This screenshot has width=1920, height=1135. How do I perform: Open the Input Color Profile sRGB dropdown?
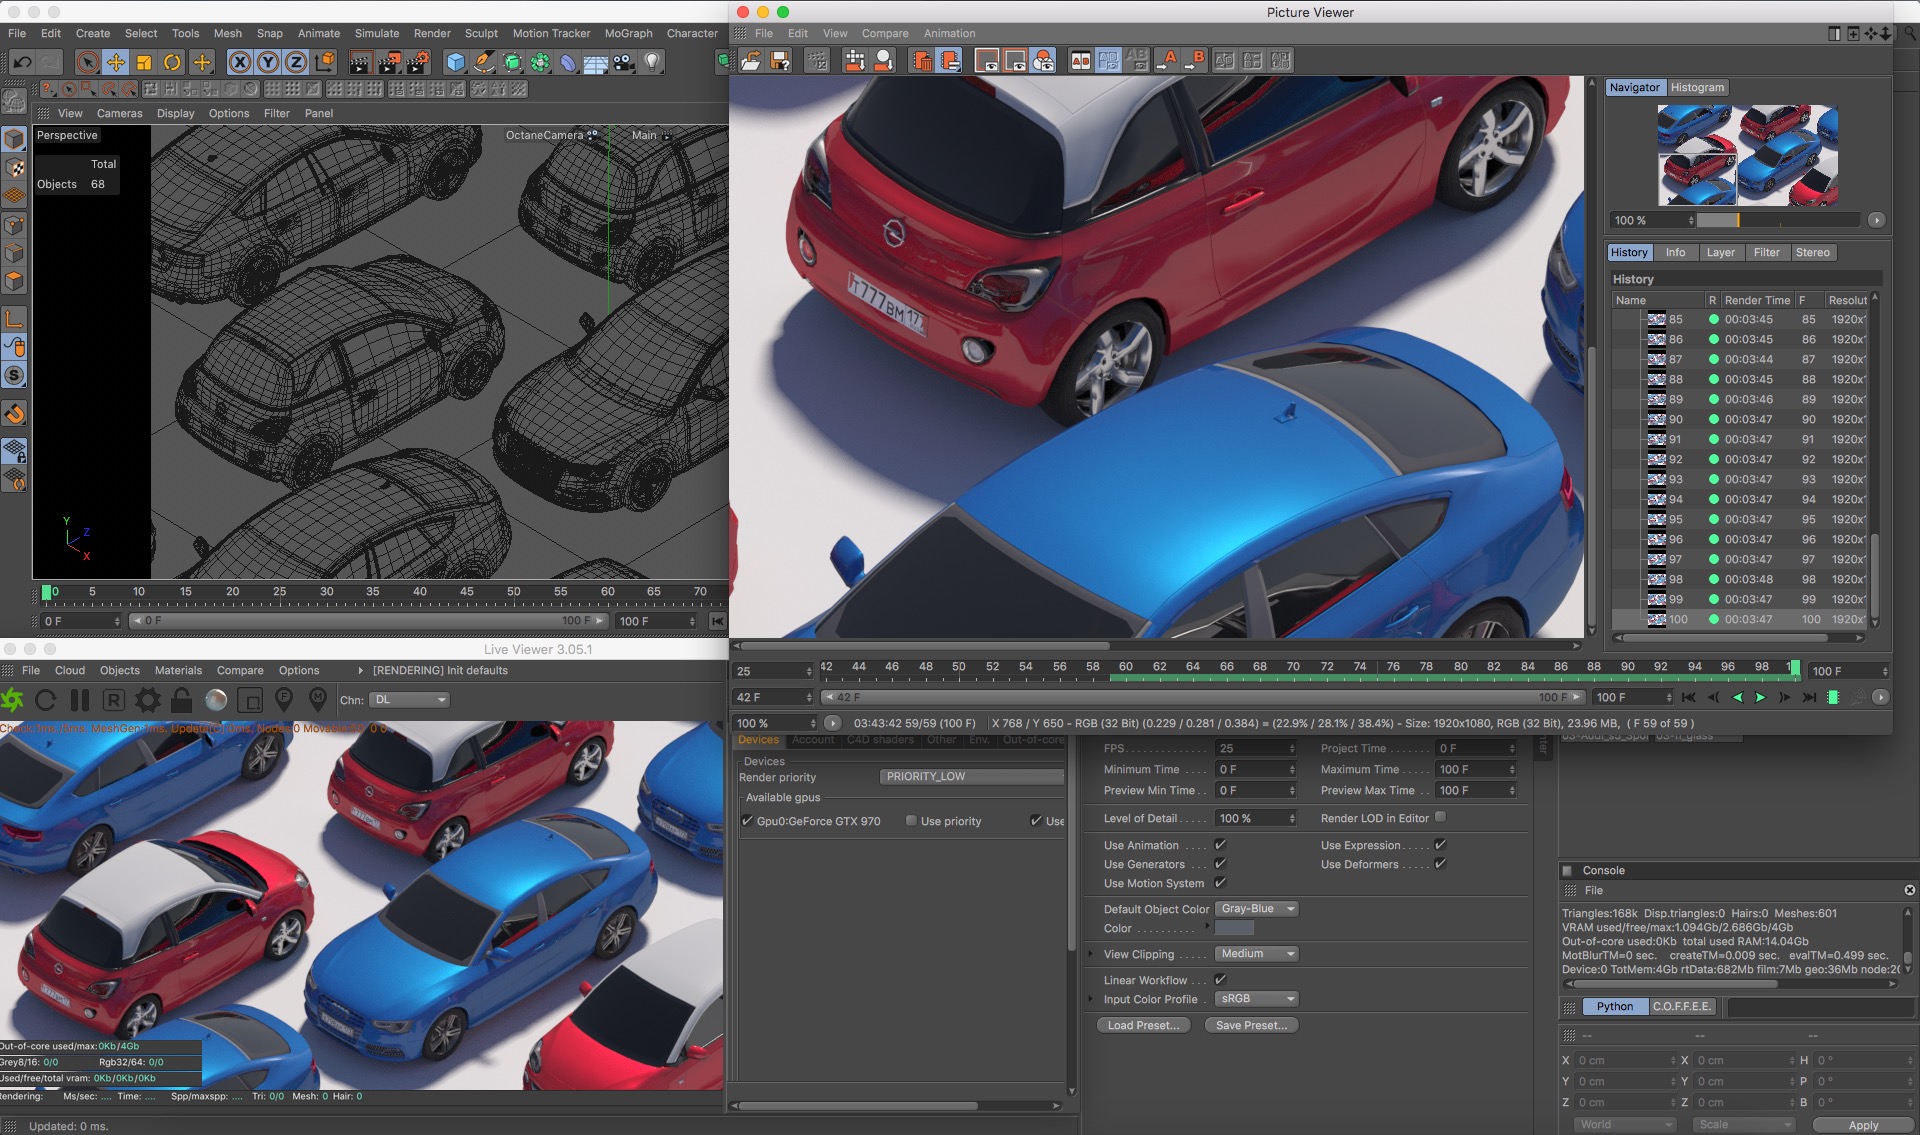coord(1256,999)
